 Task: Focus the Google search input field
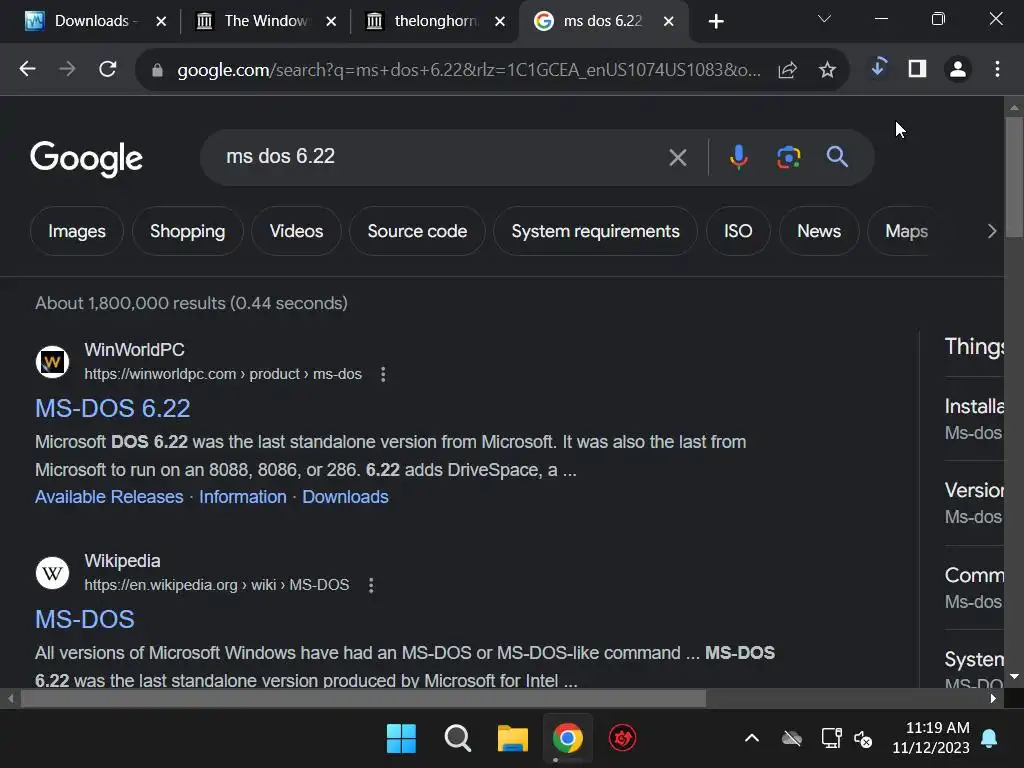[x=438, y=157]
